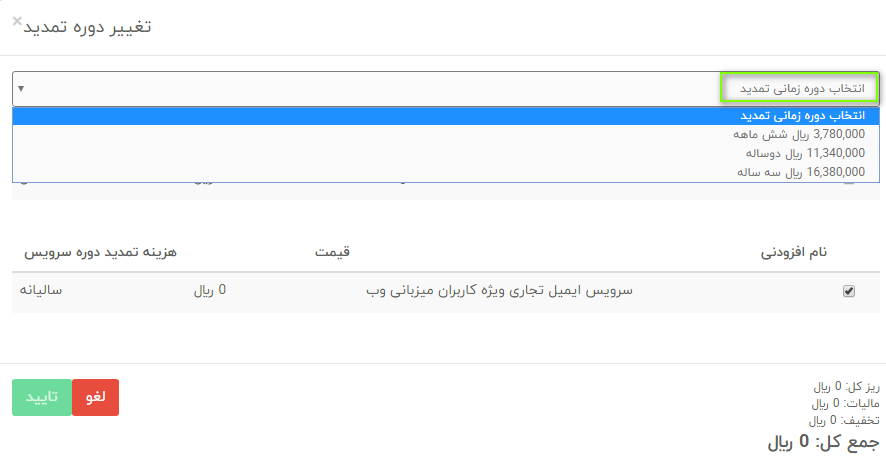Click the مالیات tax line

click(845, 404)
